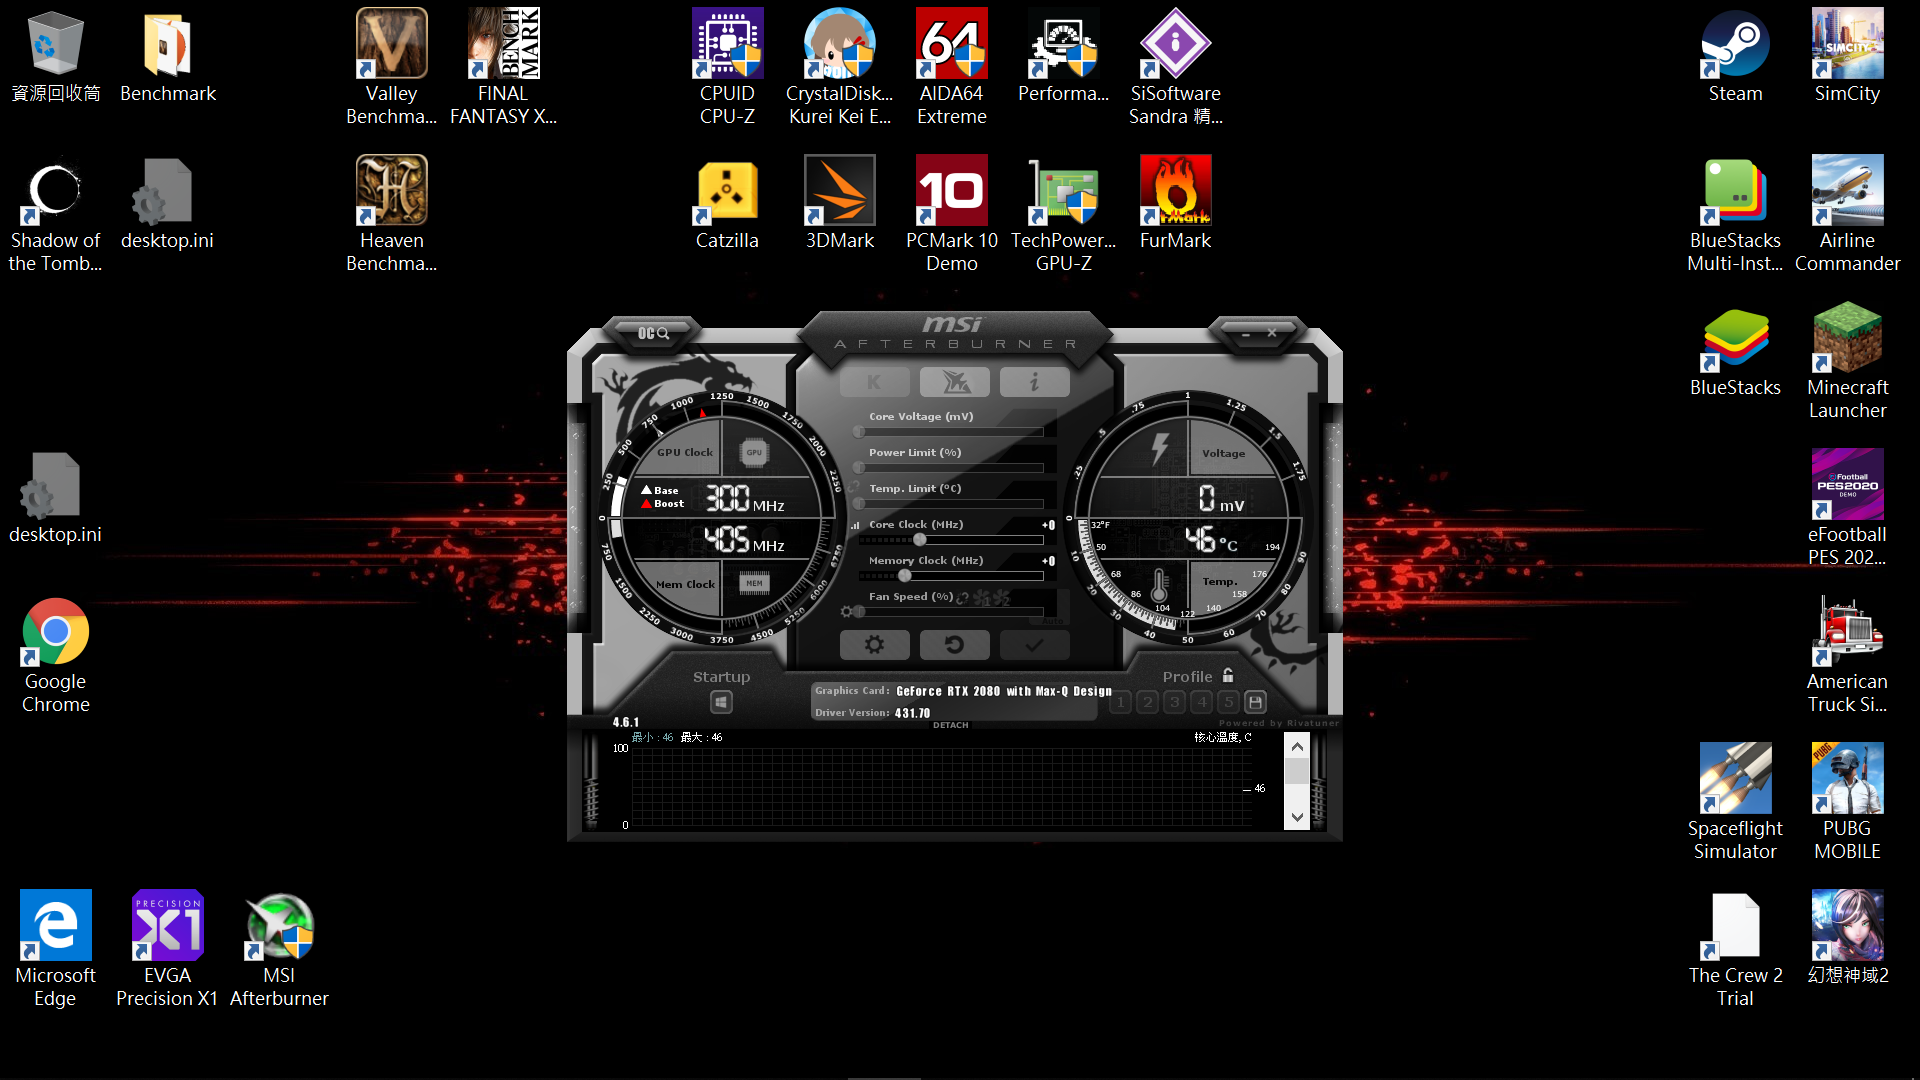Click the Core Clock slider handle
Screen dimensions: 1920x1080
pyautogui.click(x=919, y=540)
